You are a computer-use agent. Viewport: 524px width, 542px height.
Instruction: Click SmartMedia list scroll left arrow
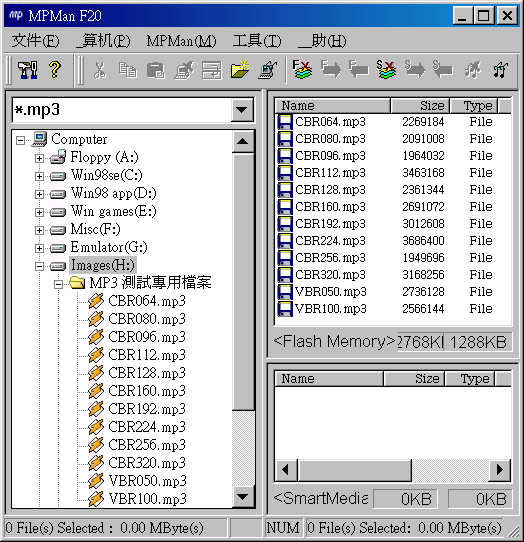286,470
